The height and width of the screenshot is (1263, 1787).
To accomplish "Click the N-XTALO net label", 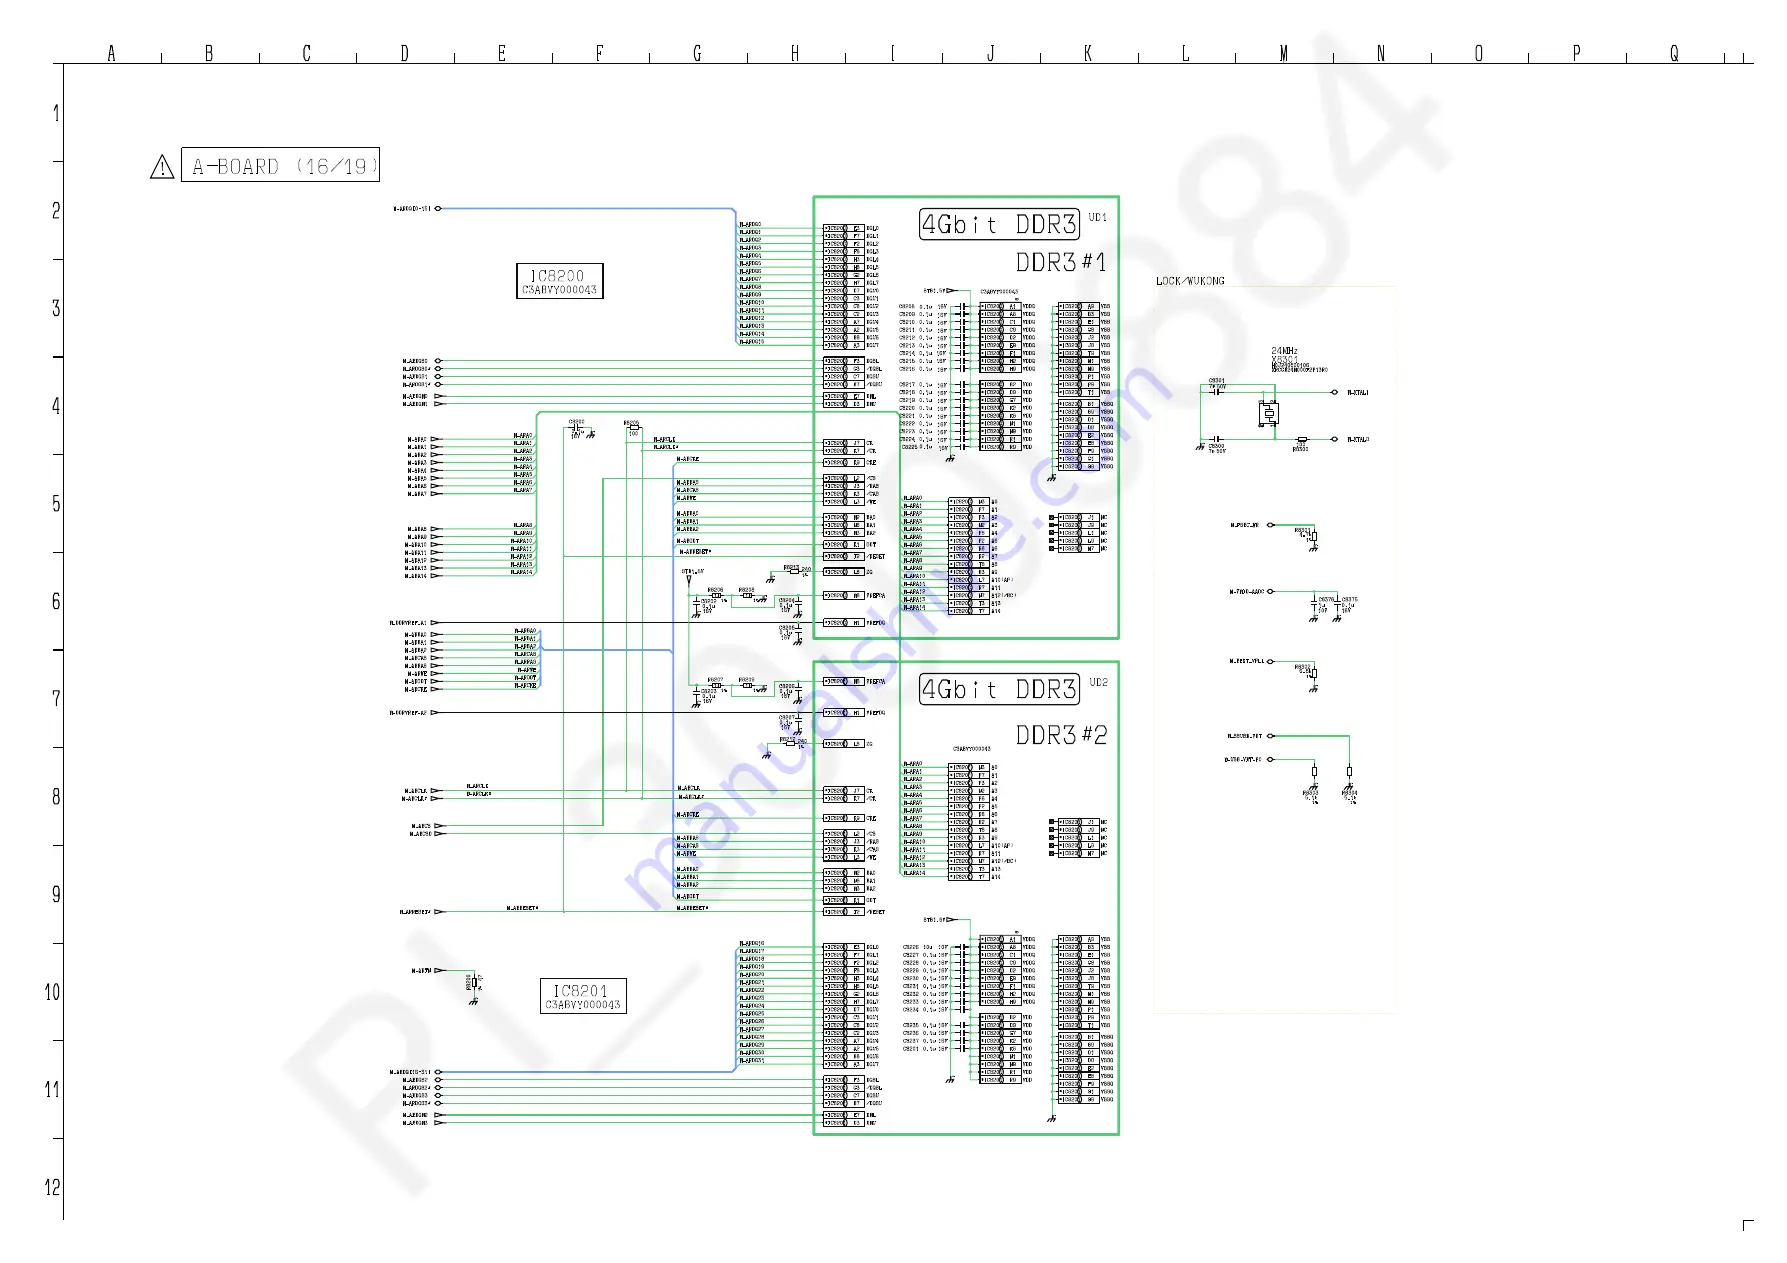I will point(1358,440).
